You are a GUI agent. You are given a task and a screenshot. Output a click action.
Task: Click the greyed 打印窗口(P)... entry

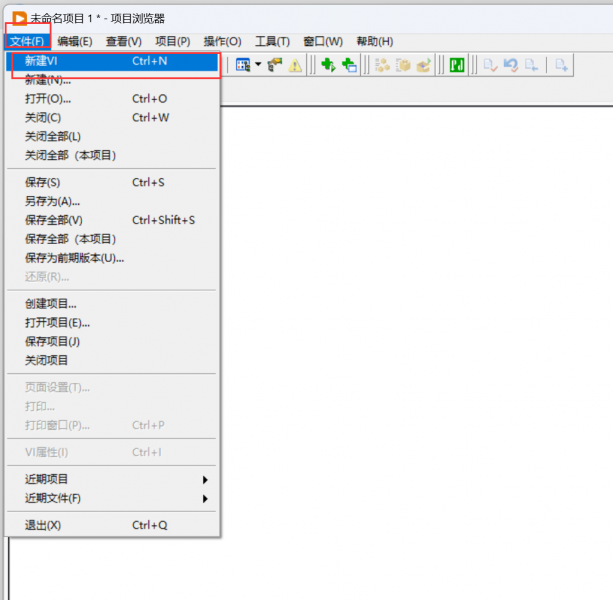[x=112, y=425]
